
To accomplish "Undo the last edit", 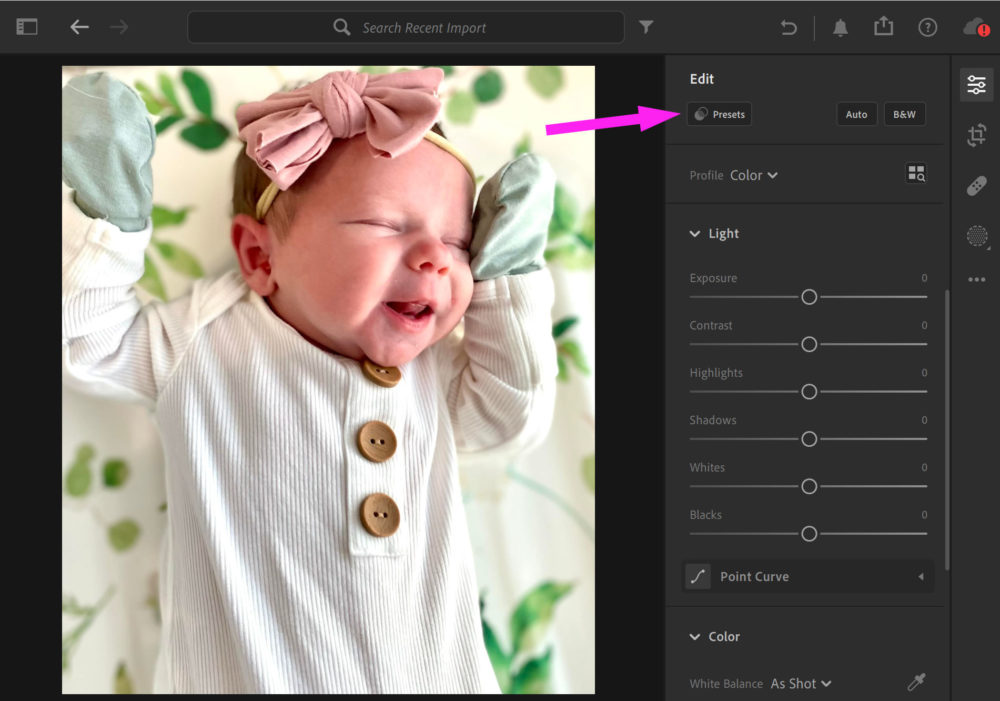I will click(788, 27).
